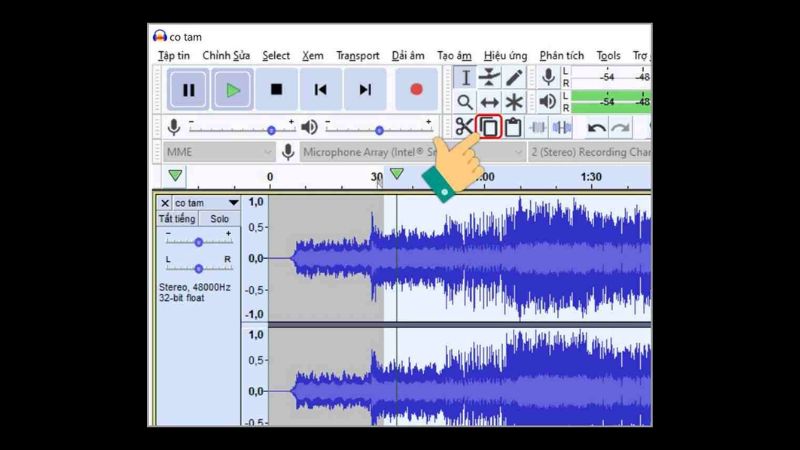Open the Dải âm menu
800x450 pixels.
(x=408, y=55)
